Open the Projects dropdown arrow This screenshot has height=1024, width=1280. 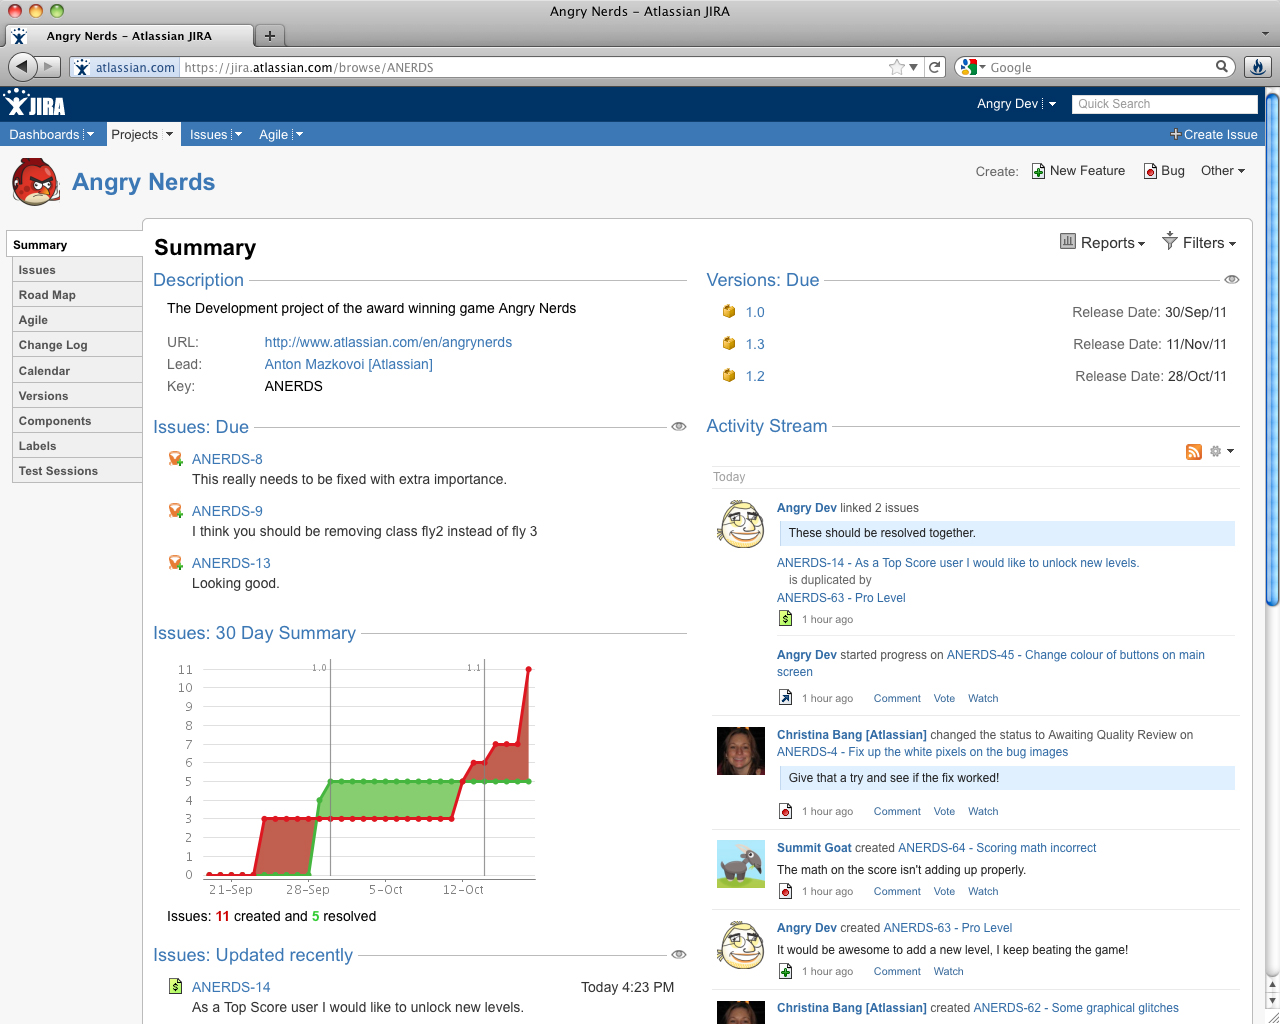169,135
